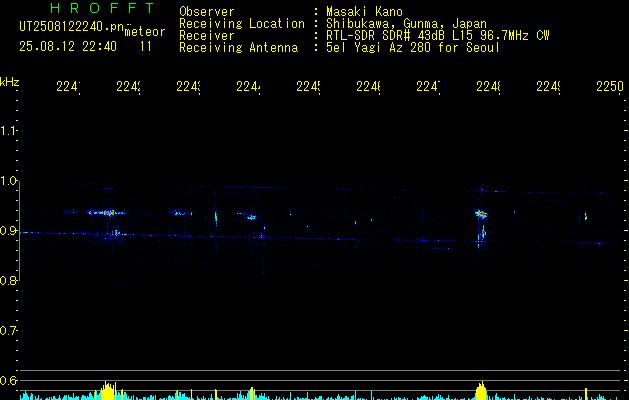Click the meteor count value 11
Viewport: 629px width, 400px height.
(146, 47)
